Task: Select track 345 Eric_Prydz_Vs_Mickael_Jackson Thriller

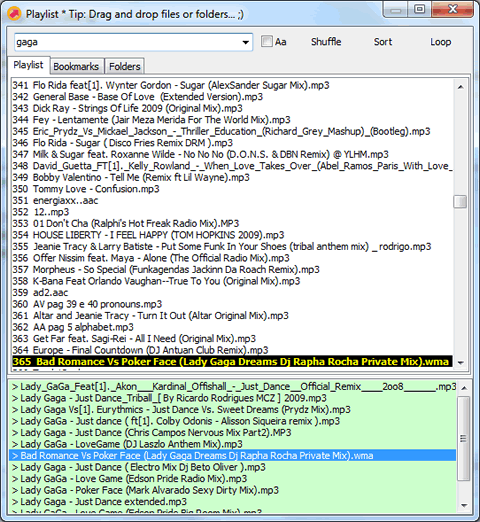Action: [x=232, y=131]
